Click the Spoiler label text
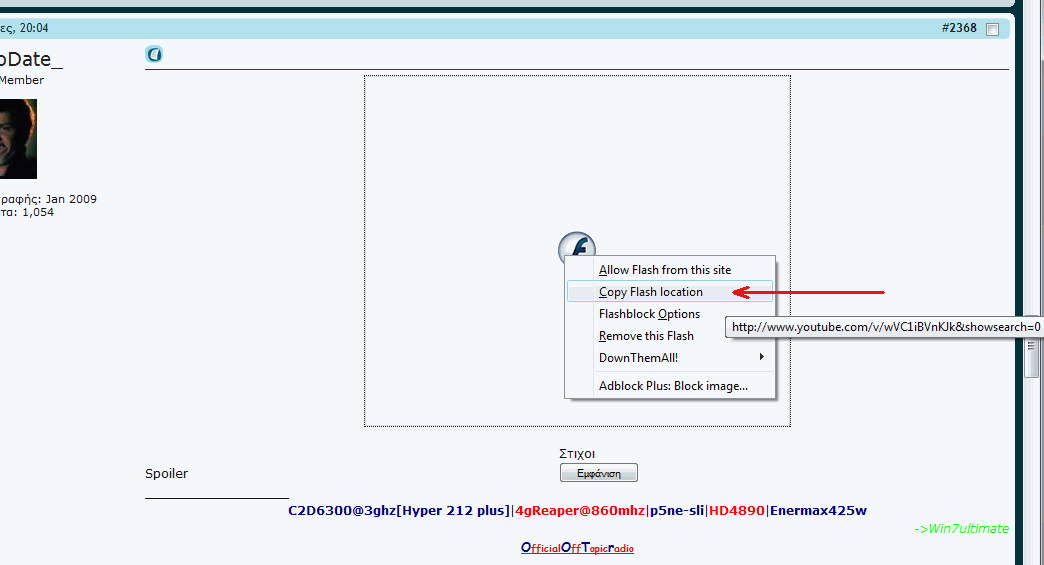The image size is (1044, 565). (166, 473)
